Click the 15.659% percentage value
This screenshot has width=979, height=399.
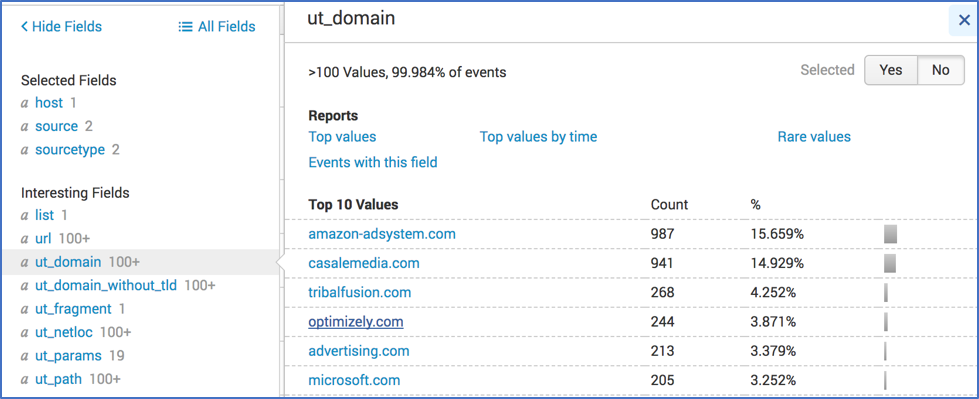coord(777,234)
